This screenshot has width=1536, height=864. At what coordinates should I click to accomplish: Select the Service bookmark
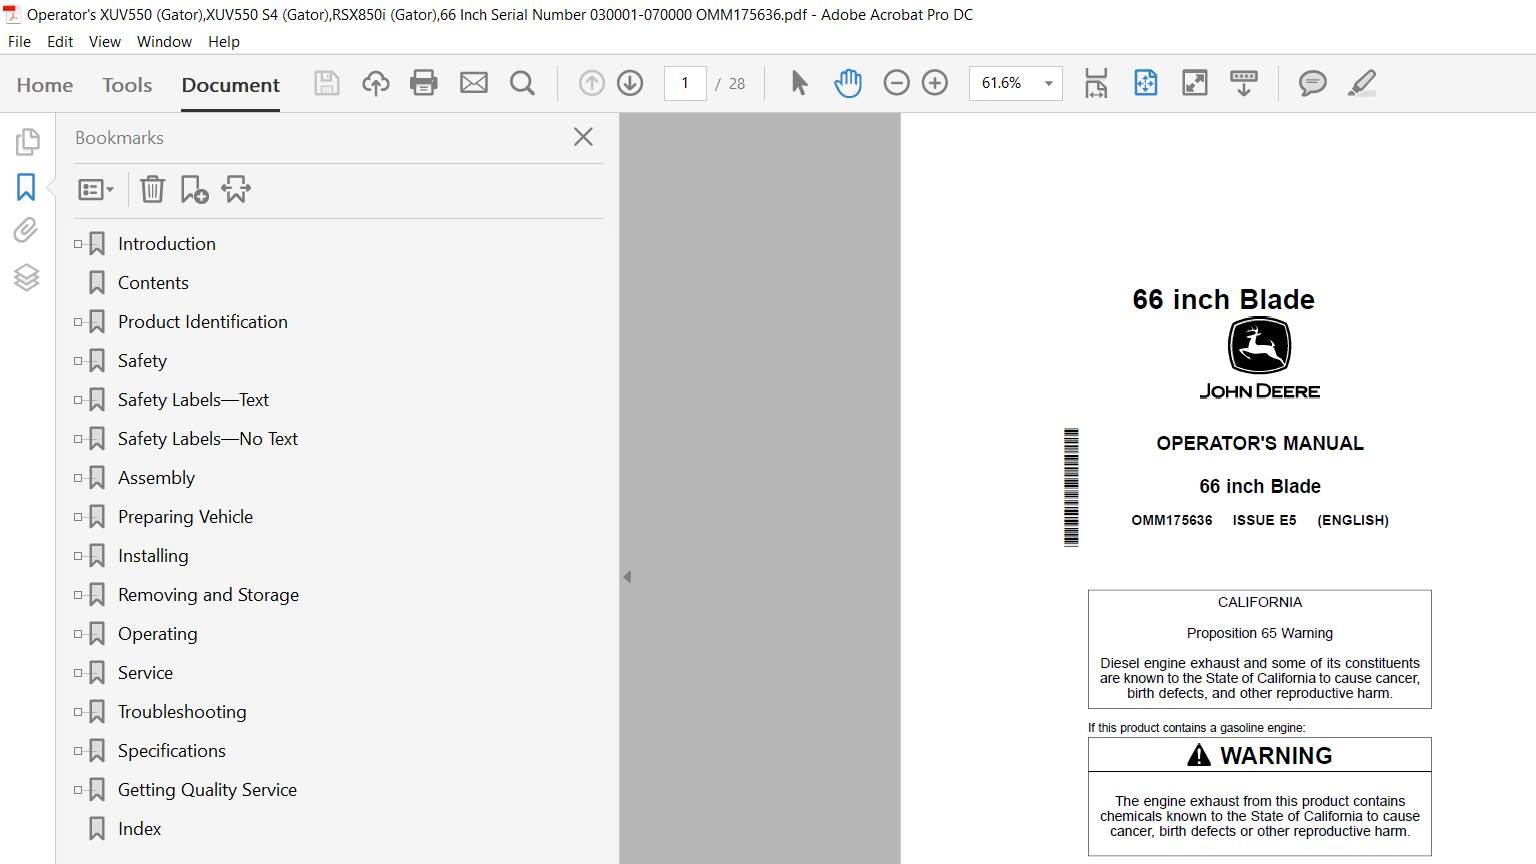point(145,673)
